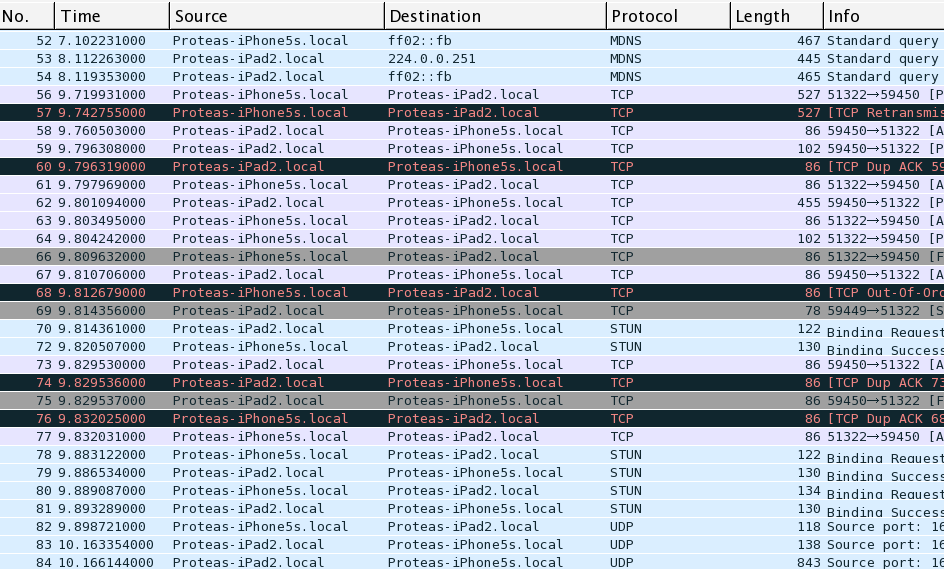Viewport: 944px width, 569px height.
Task: Click the Destination column header
Action: click(x=495, y=16)
